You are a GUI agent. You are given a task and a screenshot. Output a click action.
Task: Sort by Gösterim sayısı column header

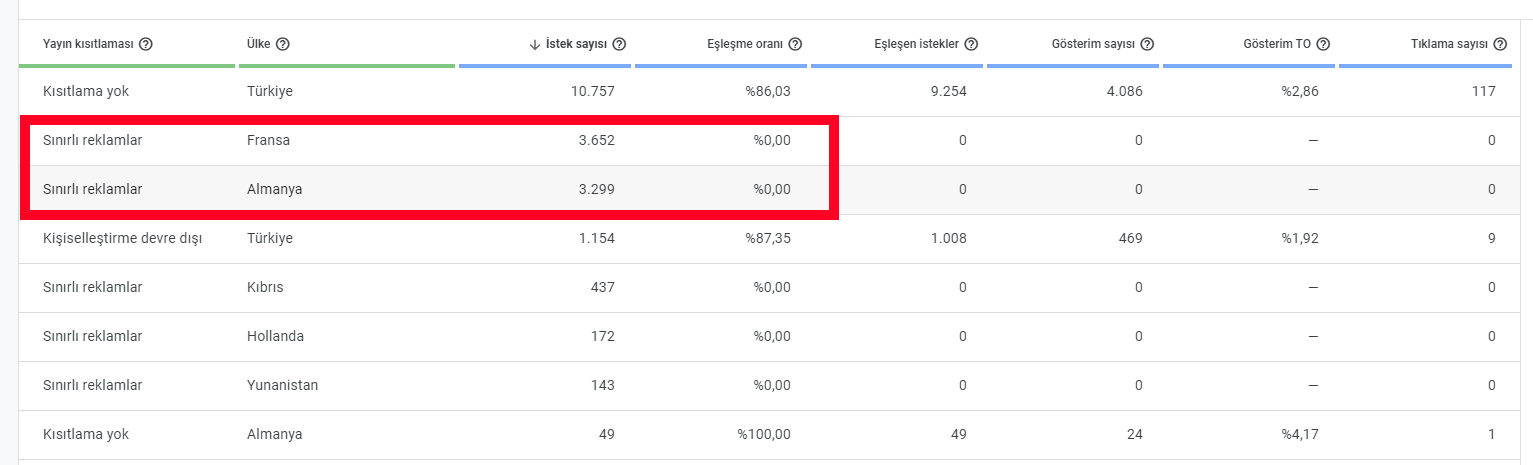click(1094, 44)
